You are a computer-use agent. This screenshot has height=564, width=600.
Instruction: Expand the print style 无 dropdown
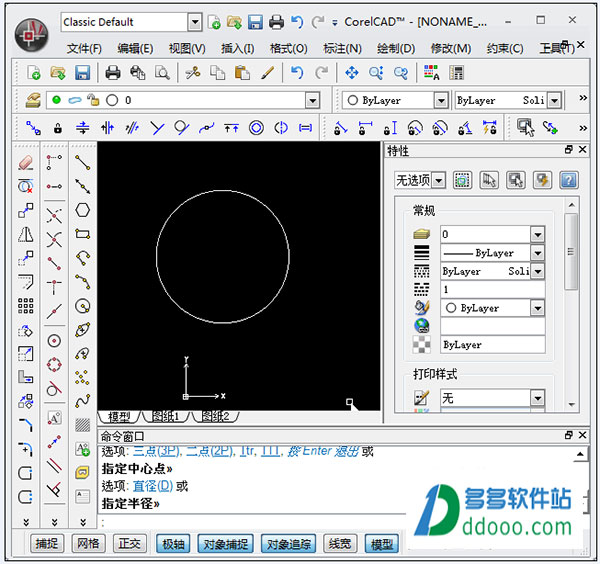[538, 398]
